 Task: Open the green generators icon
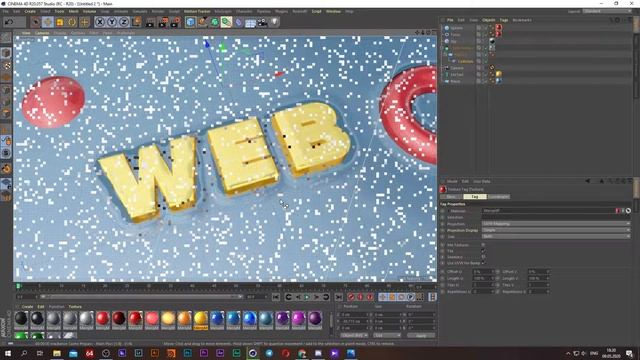[x=214, y=22]
